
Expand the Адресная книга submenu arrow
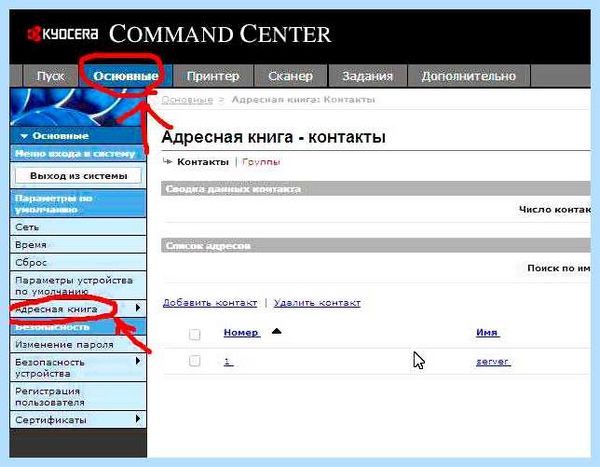click(x=138, y=308)
